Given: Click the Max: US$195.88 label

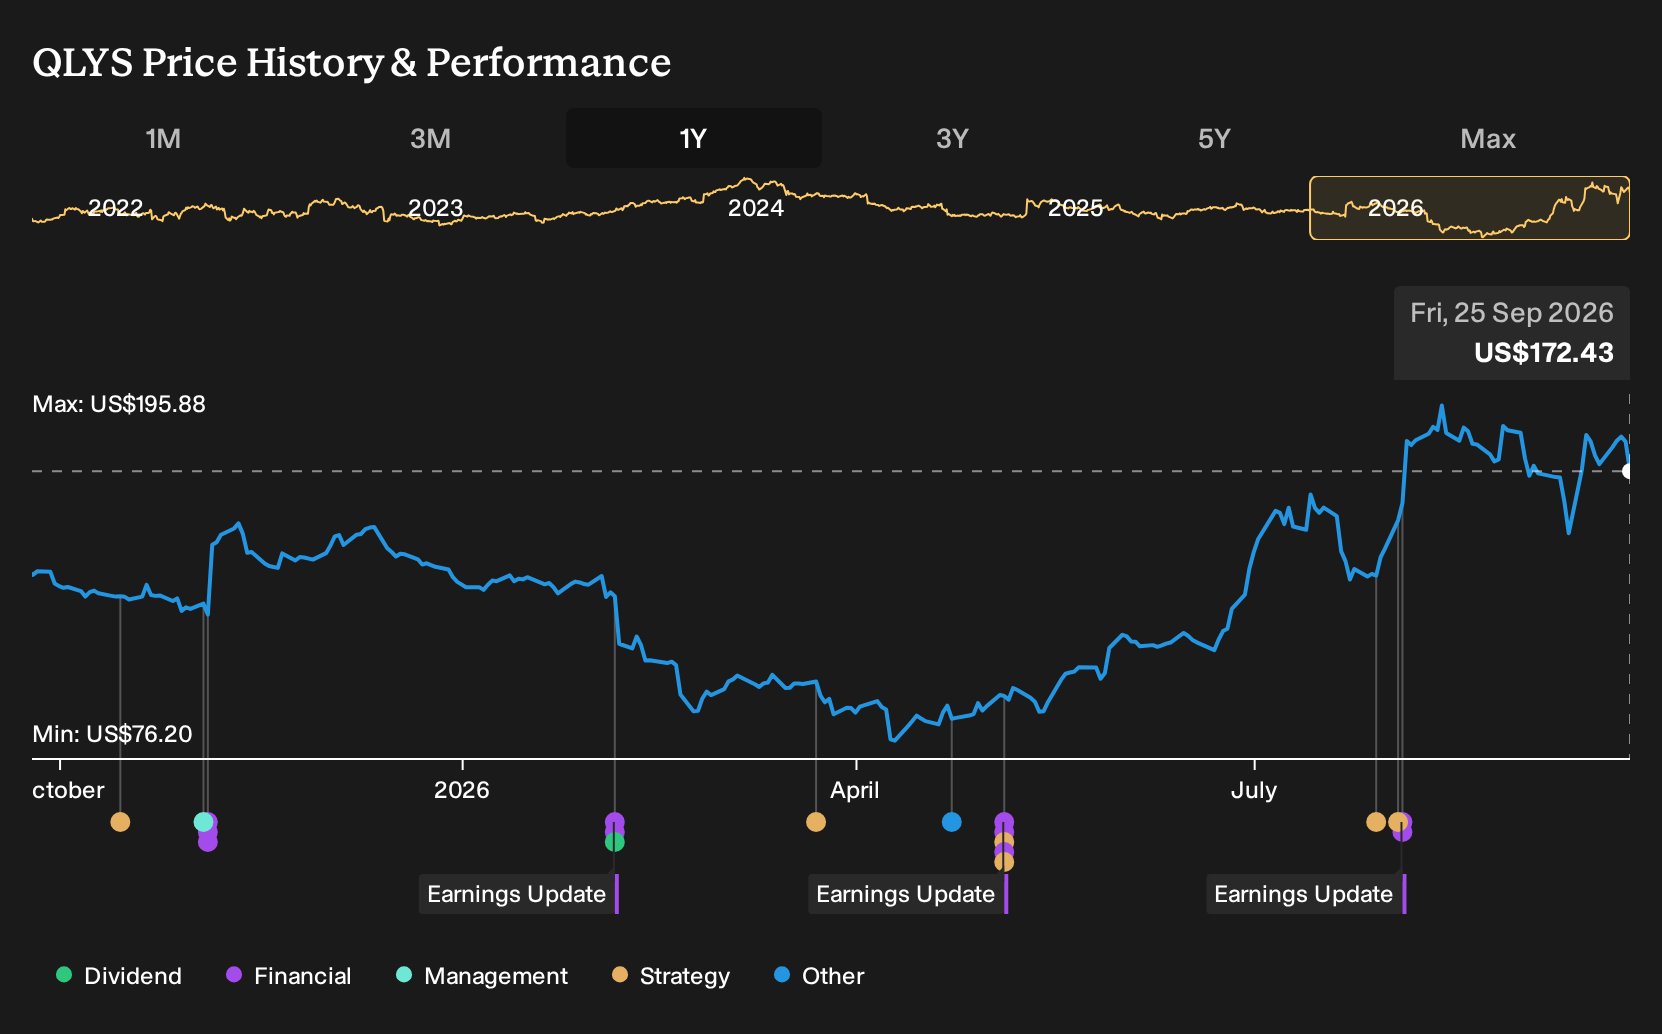Looking at the screenshot, I should (x=119, y=404).
